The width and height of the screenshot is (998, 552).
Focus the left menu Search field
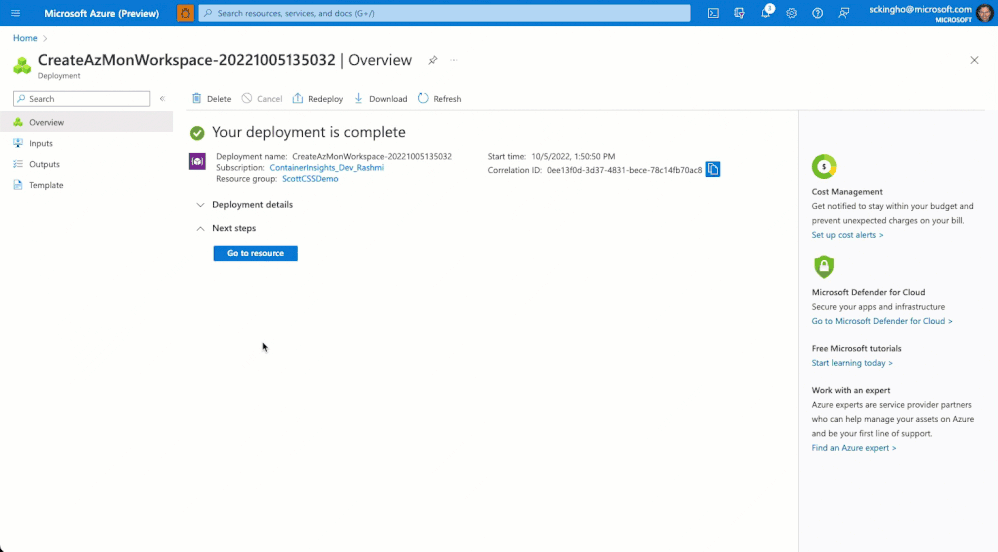(81, 99)
